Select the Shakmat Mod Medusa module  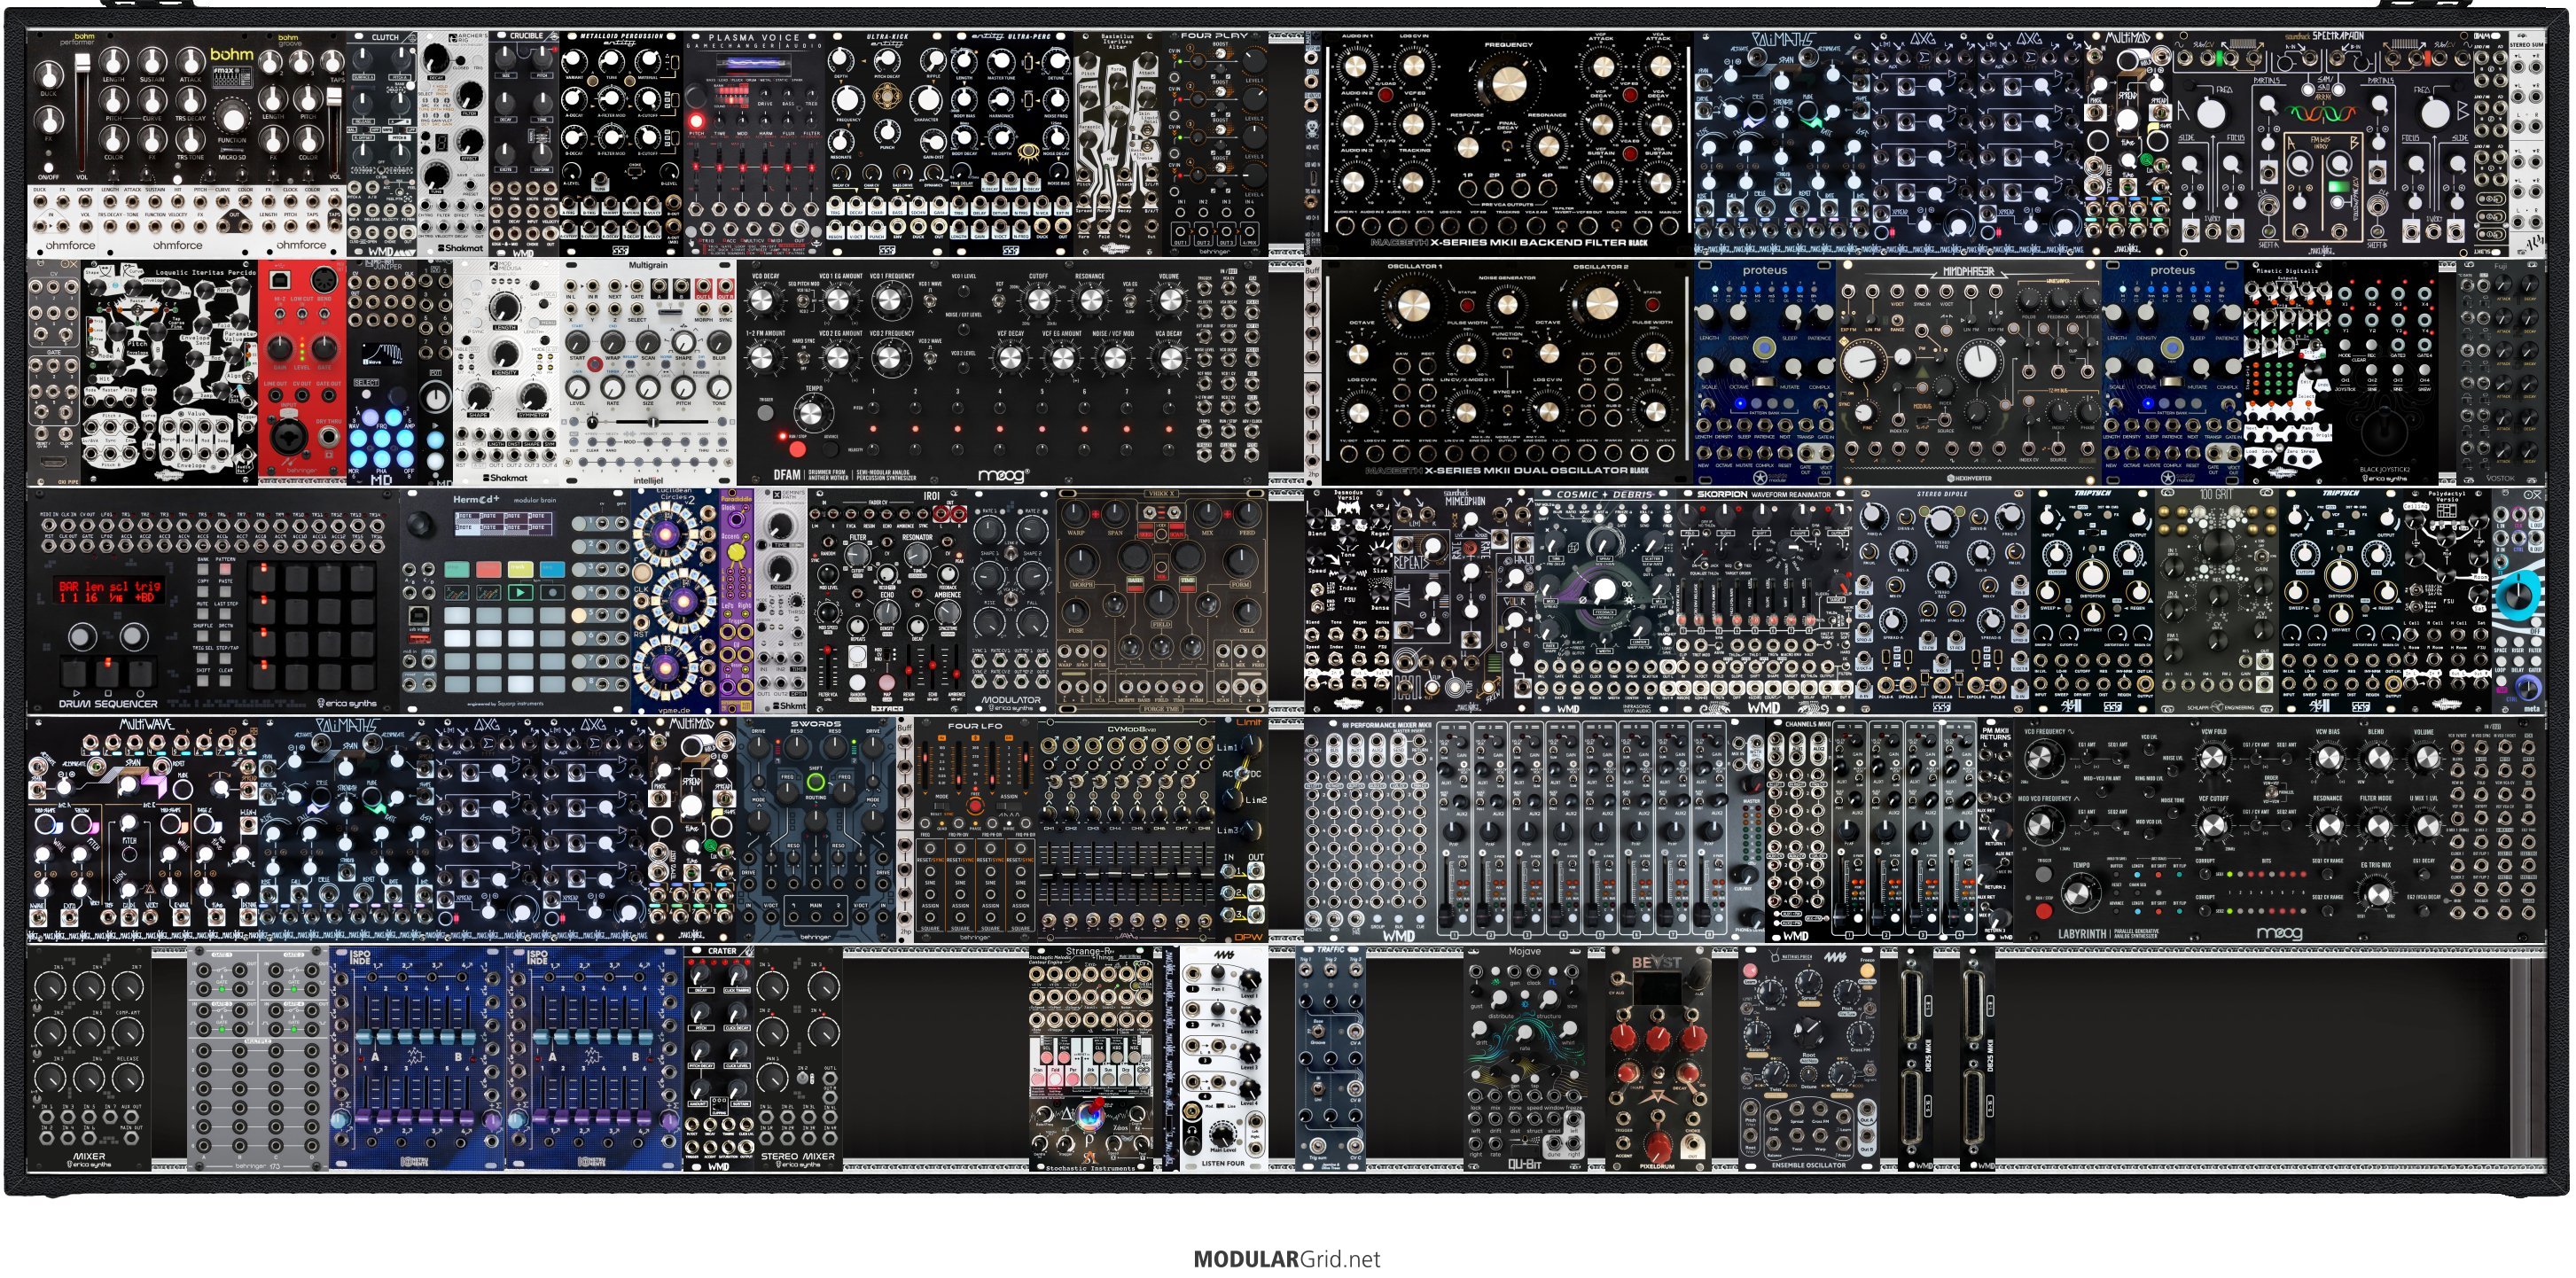click(506, 373)
